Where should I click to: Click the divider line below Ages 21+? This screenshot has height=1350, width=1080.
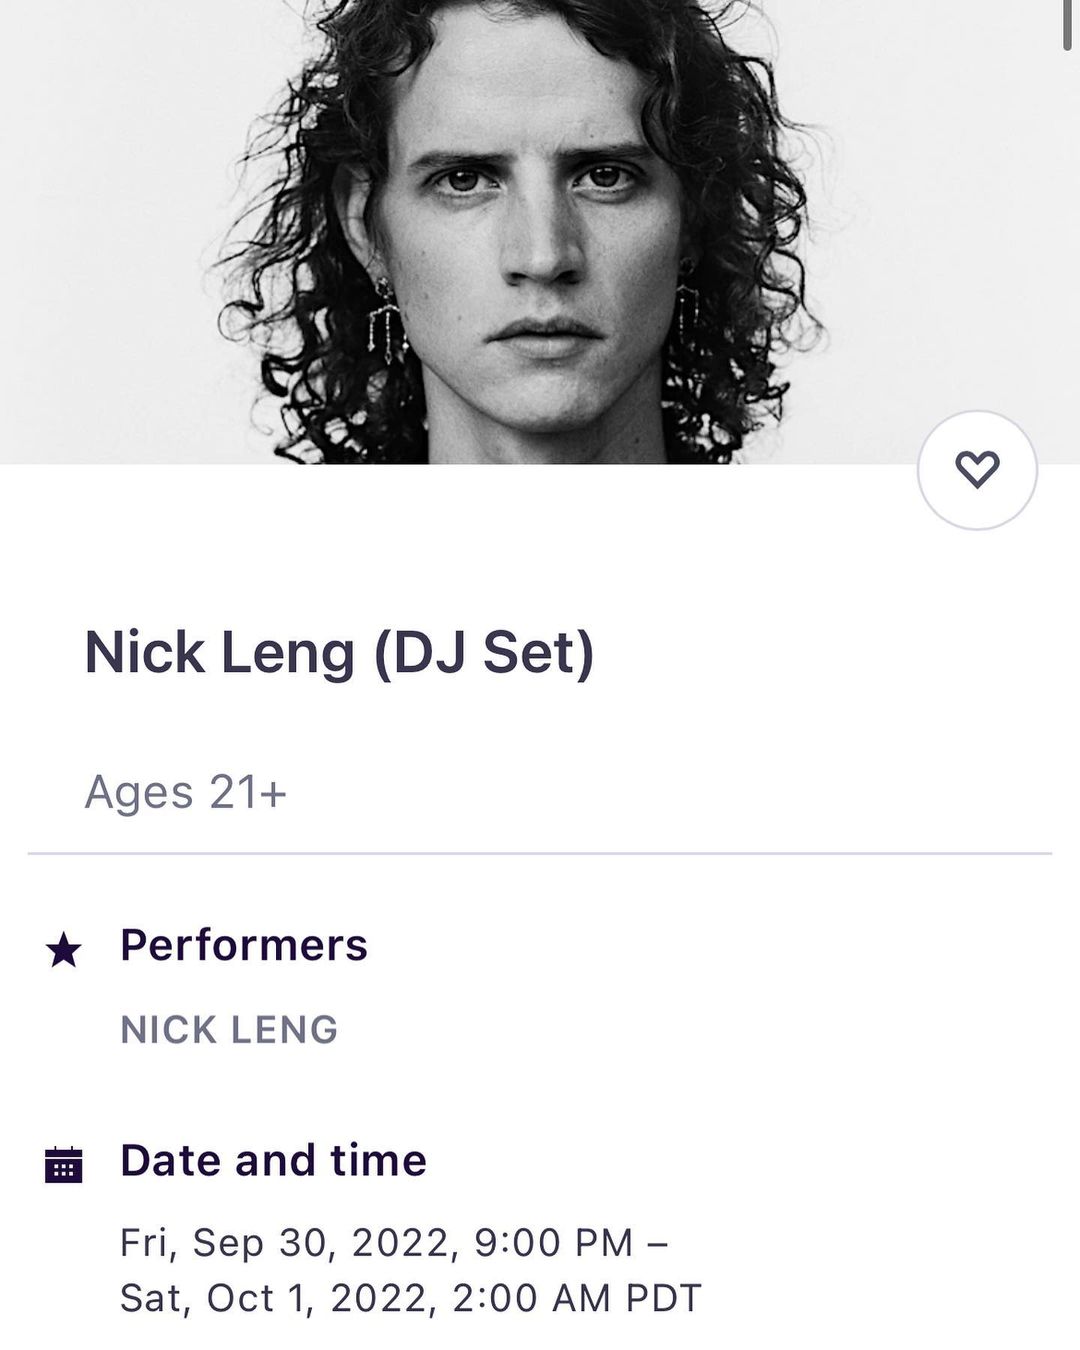540,854
